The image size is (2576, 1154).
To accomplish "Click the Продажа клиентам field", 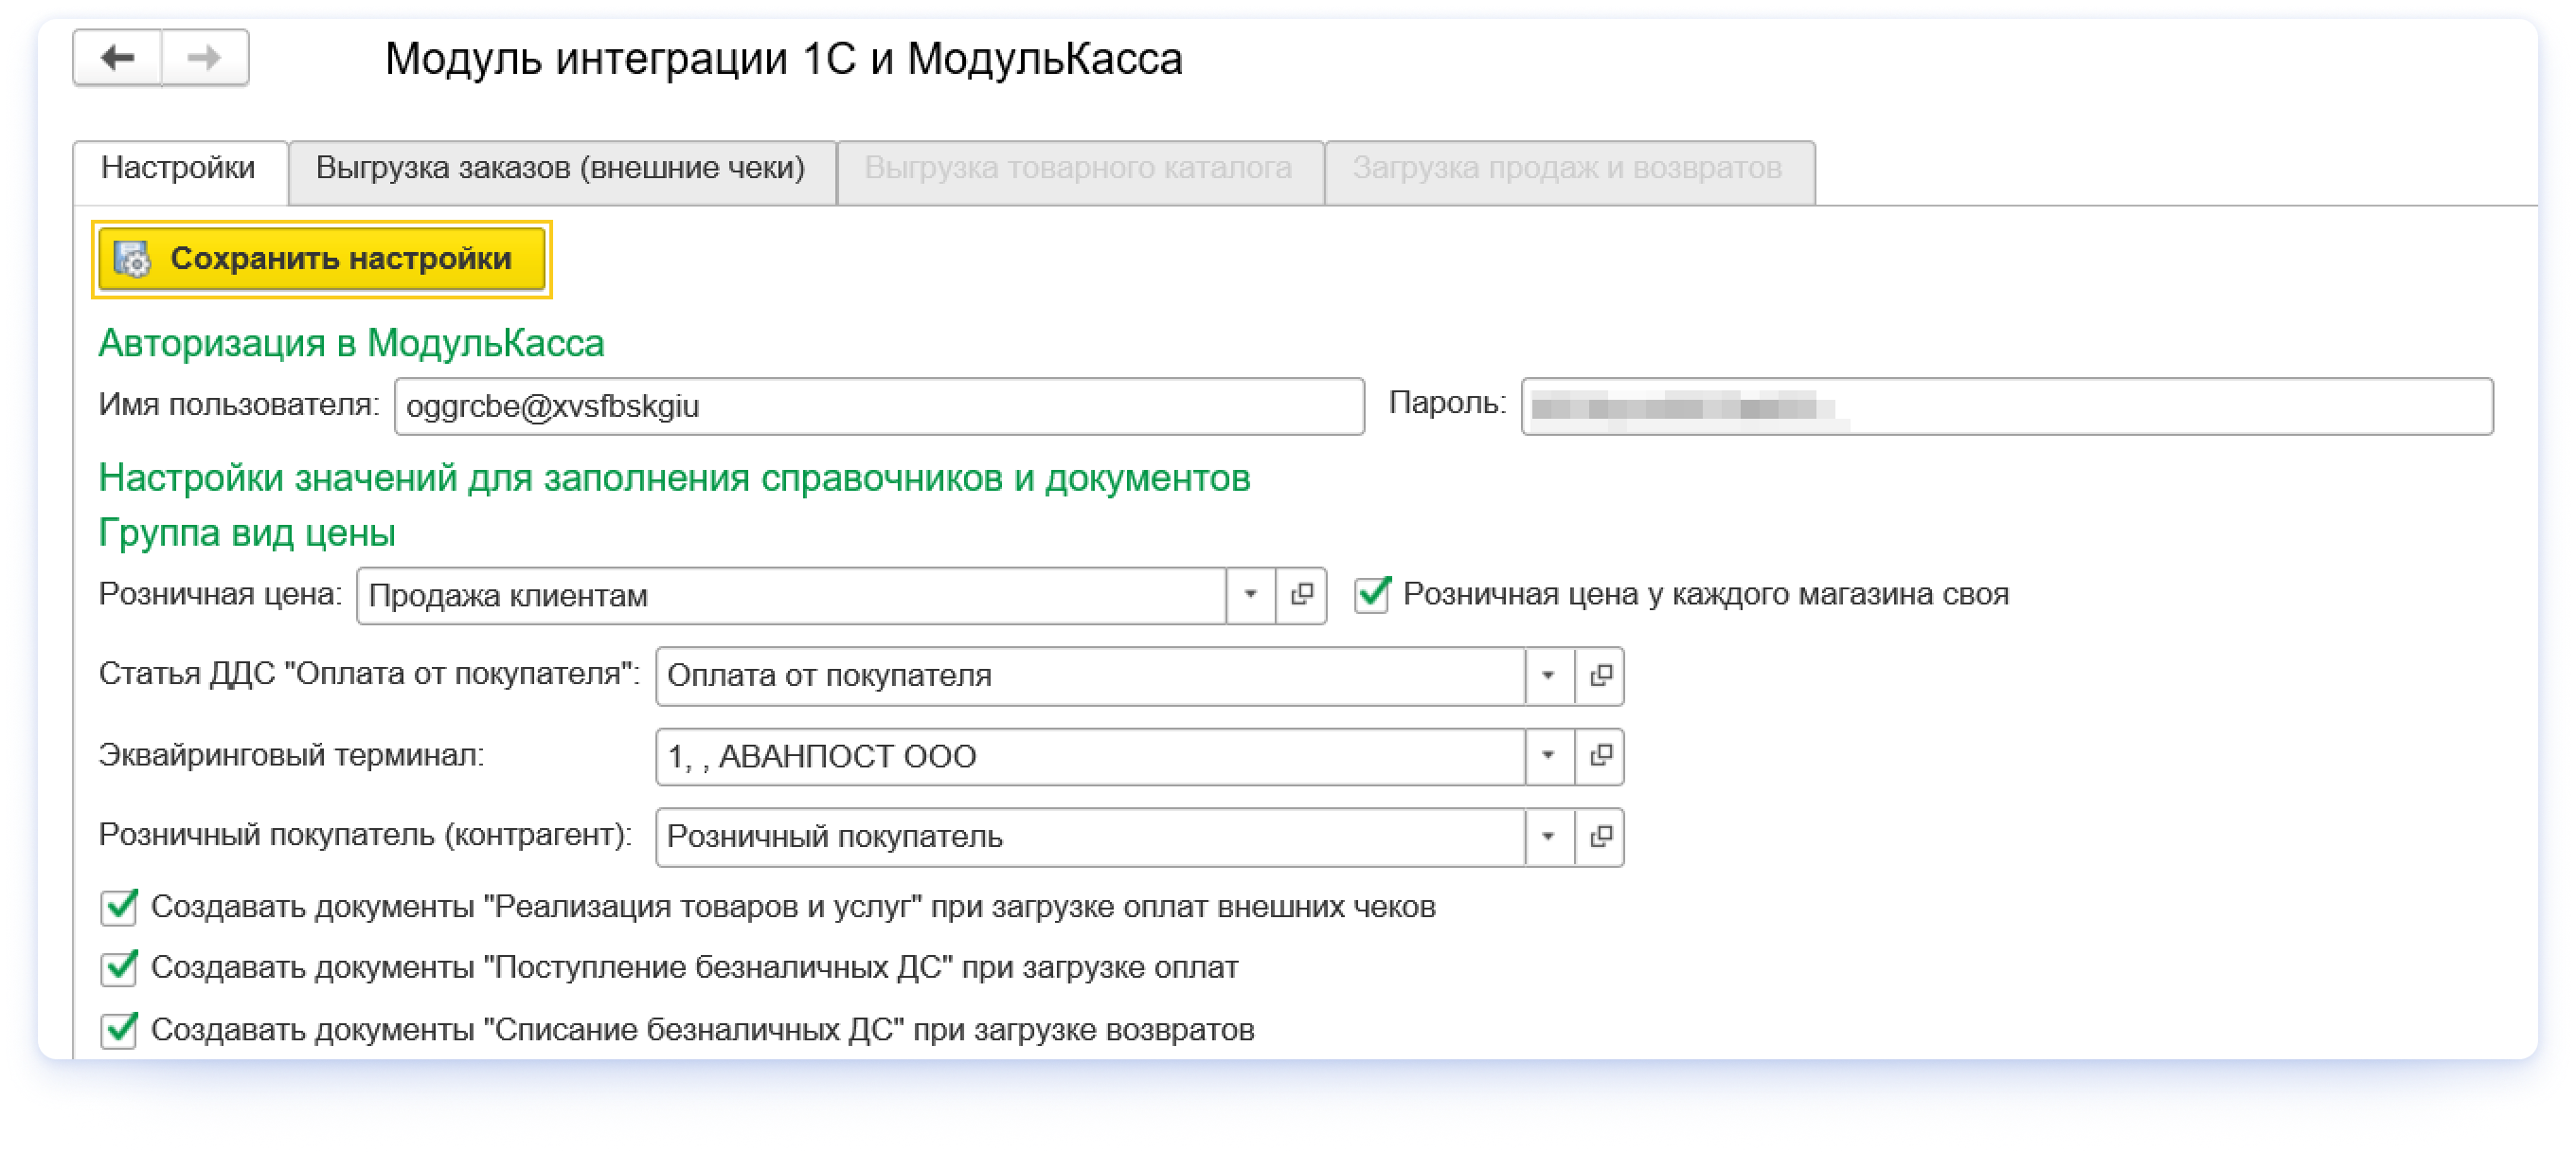I will click(x=791, y=596).
